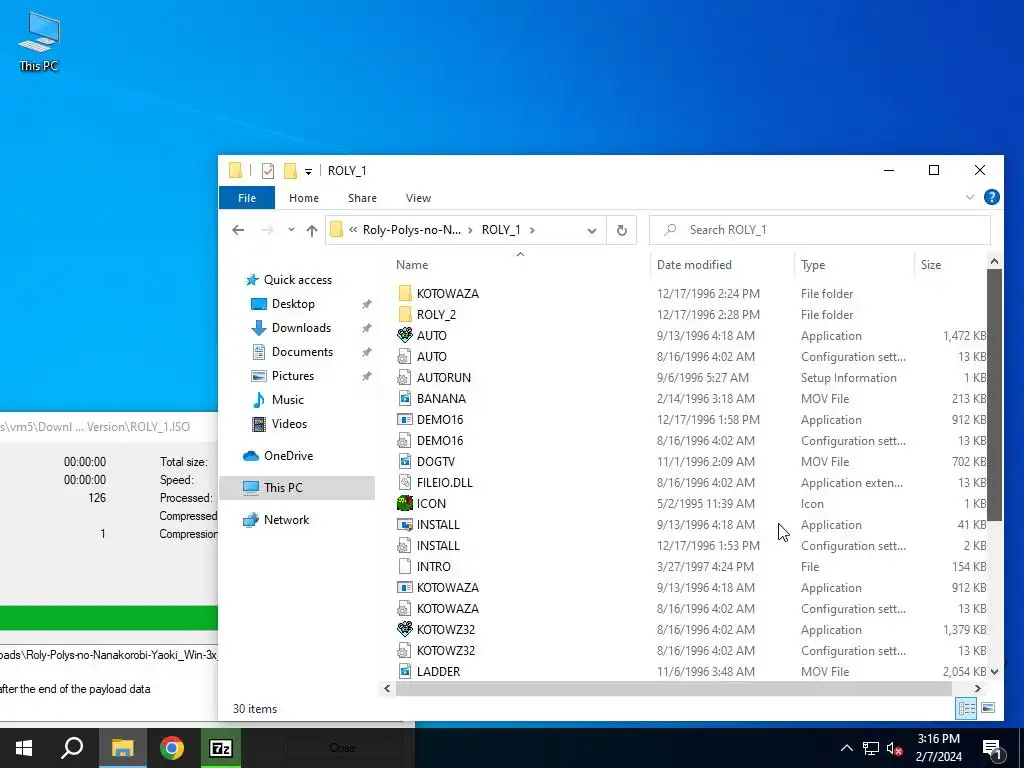Click the INSTALL configuration settings name

tap(438, 546)
